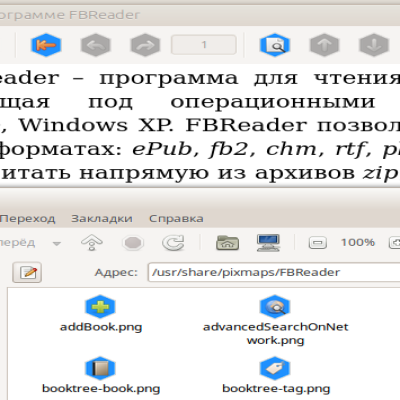Click the address field with /usr/share/pixmaps/FBReader
Image resolution: width=400 pixels, height=400 pixels.
[x=274, y=272]
